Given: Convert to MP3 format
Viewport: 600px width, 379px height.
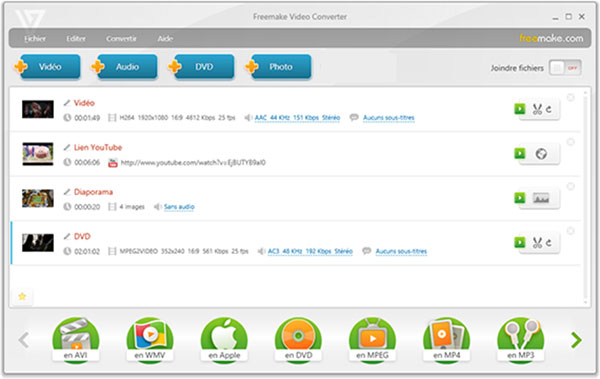Looking at the screenshot, I should [x=520, y=340].
